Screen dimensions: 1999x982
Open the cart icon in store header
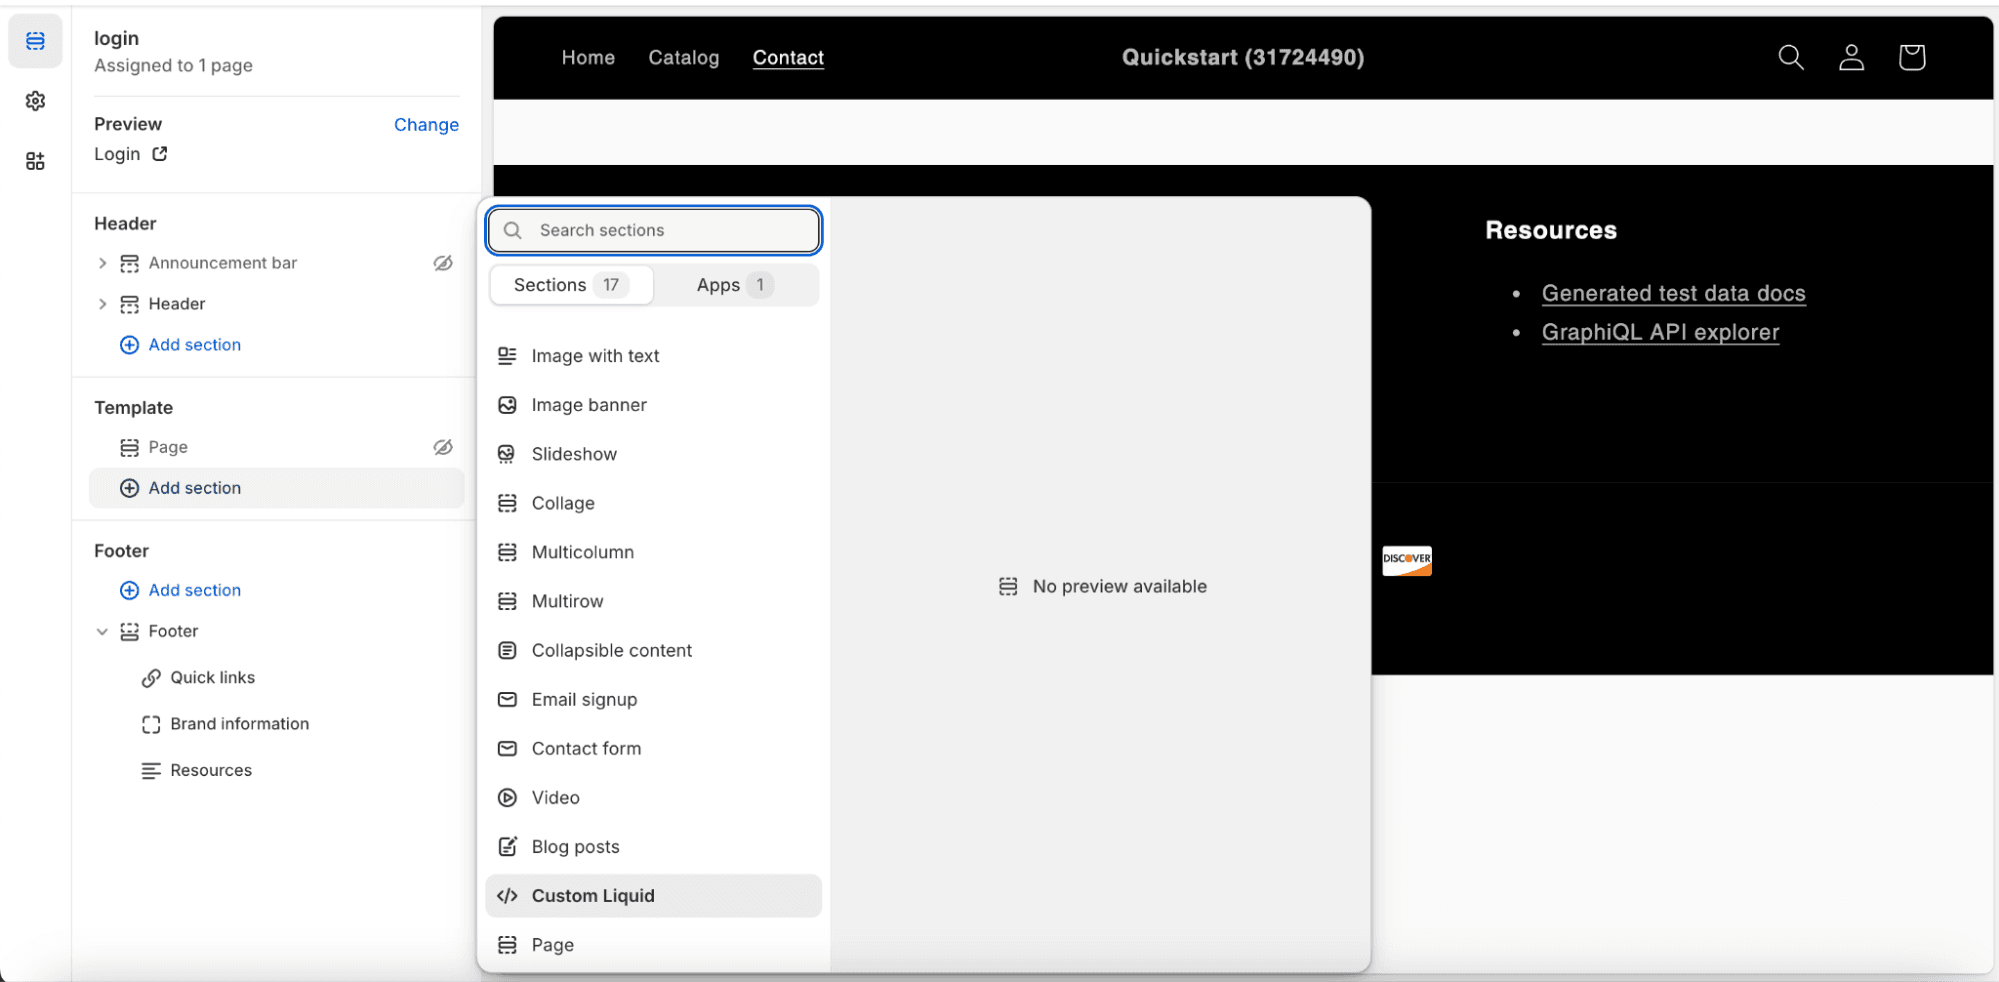coord(1911,57)
